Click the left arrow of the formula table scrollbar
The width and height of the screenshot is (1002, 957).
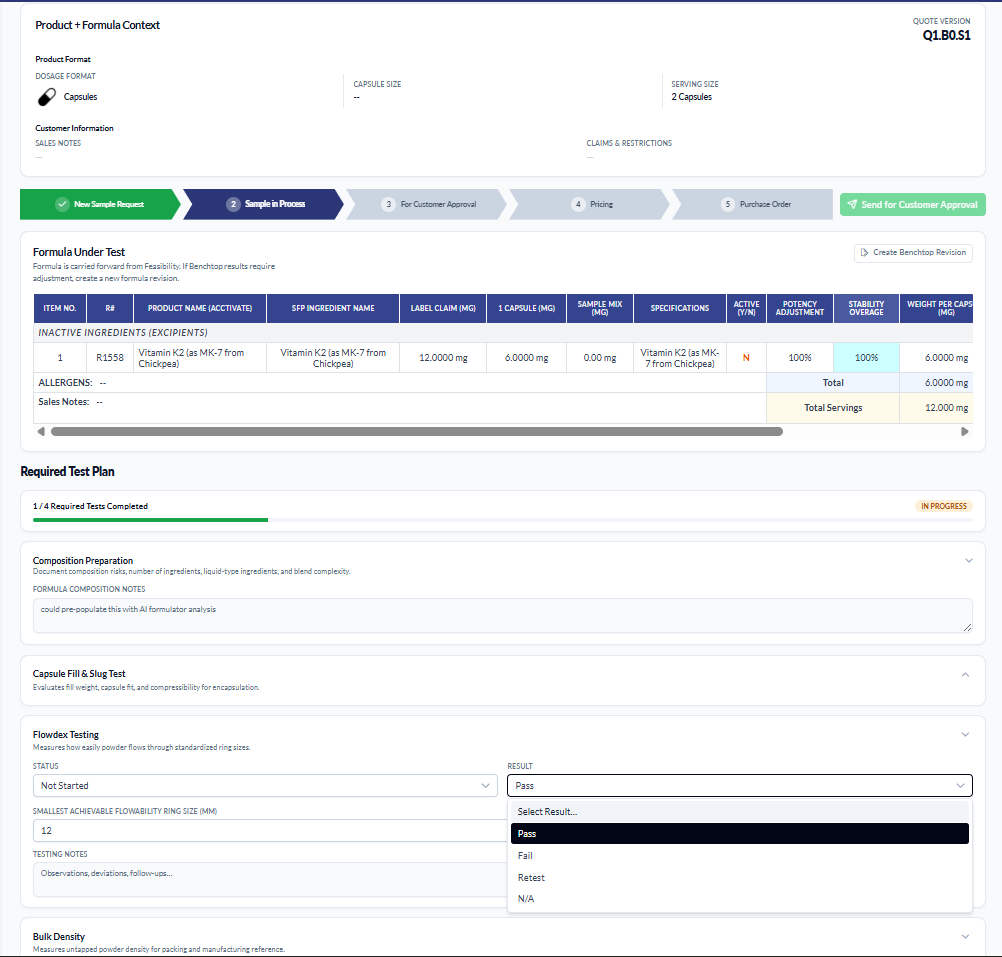(x=41, y=431)
